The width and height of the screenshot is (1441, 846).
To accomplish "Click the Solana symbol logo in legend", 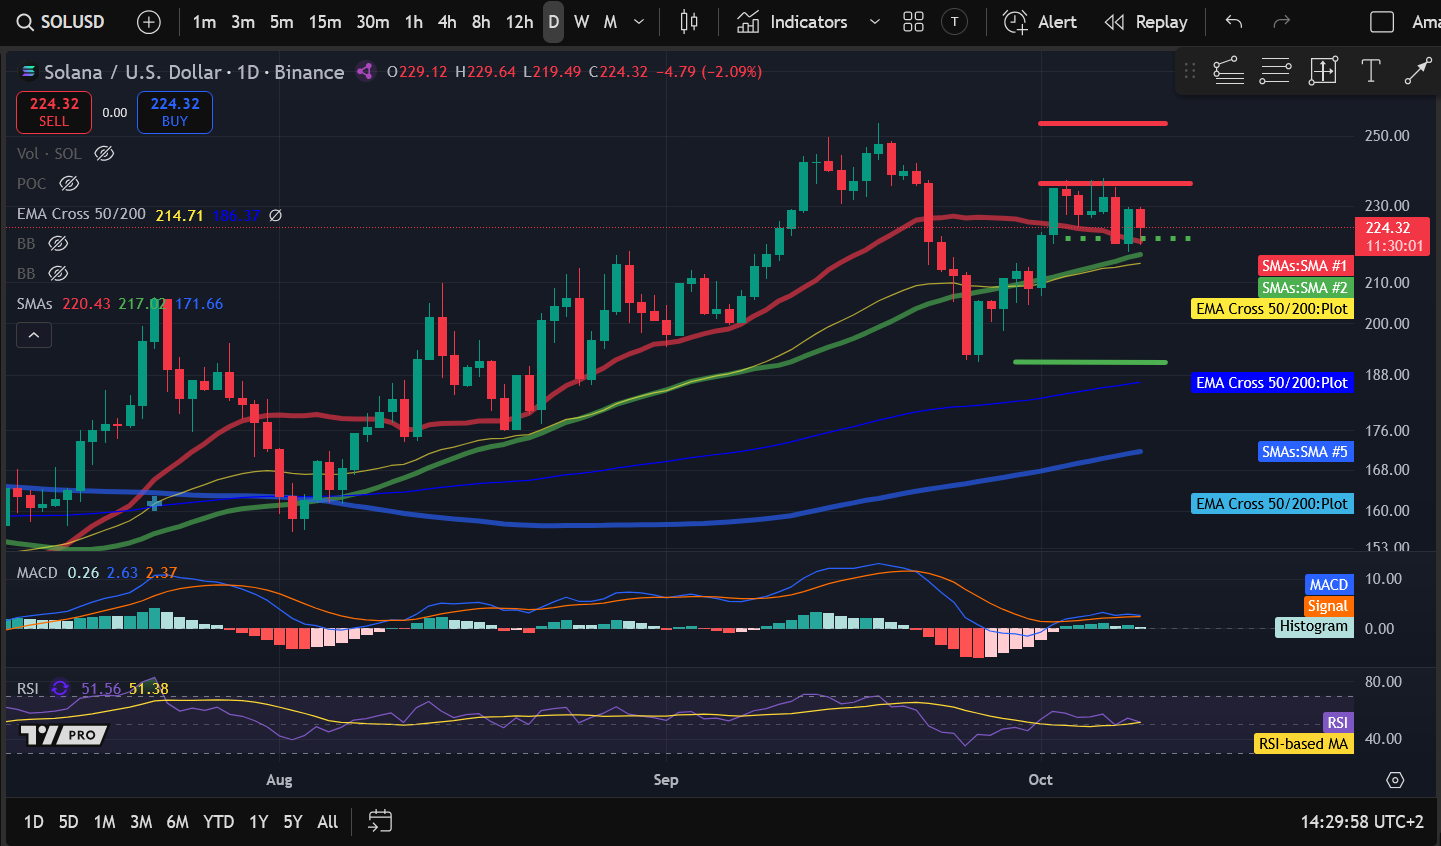I will click(x=28, y=72).
